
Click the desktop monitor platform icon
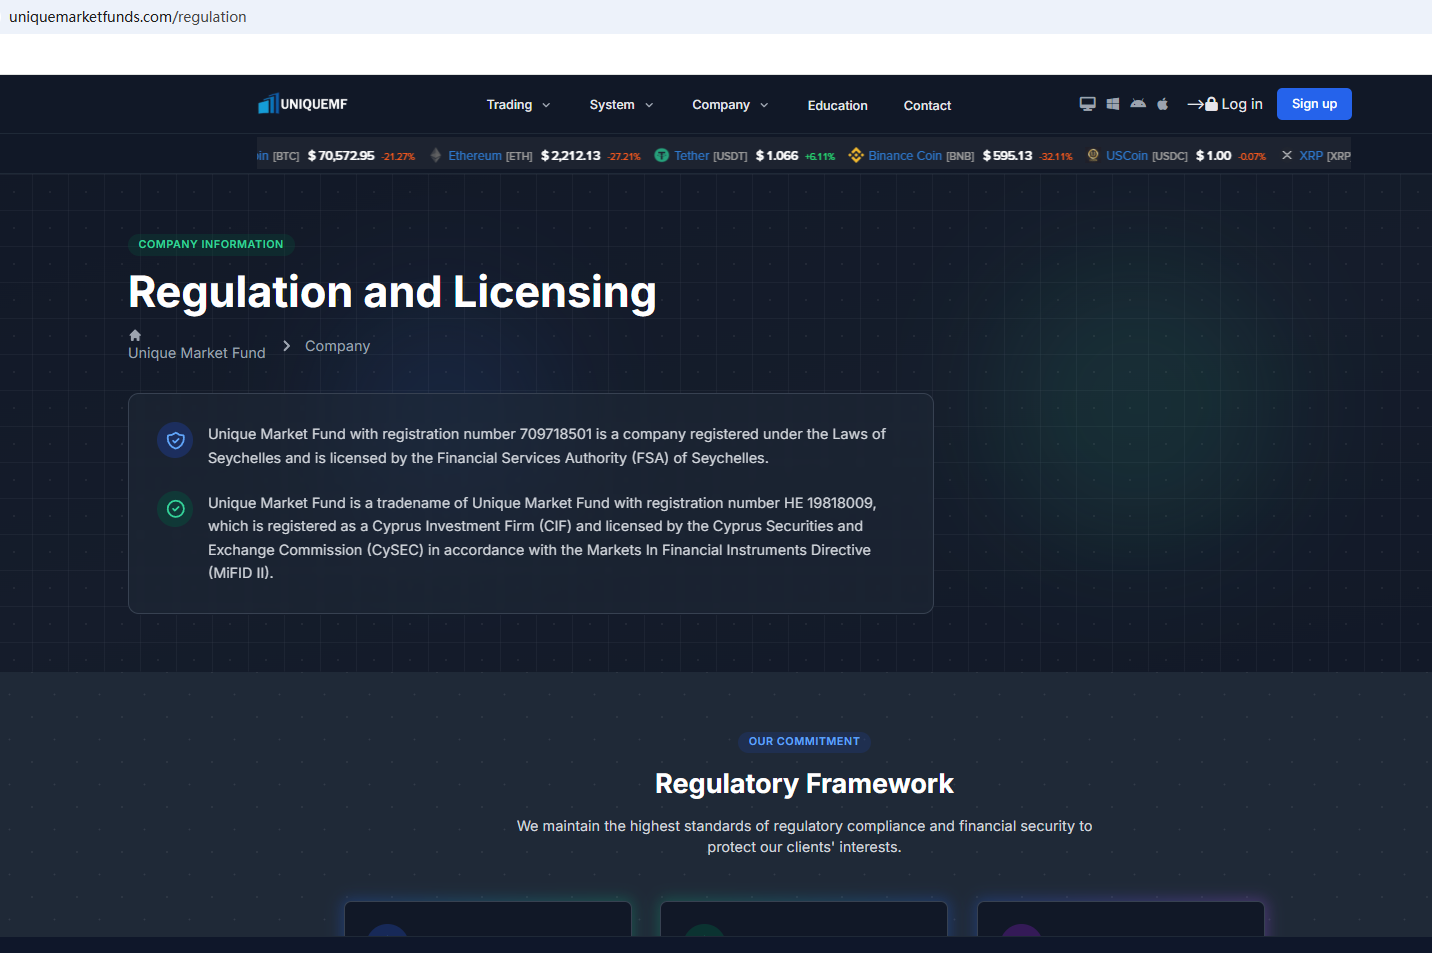1087,104
